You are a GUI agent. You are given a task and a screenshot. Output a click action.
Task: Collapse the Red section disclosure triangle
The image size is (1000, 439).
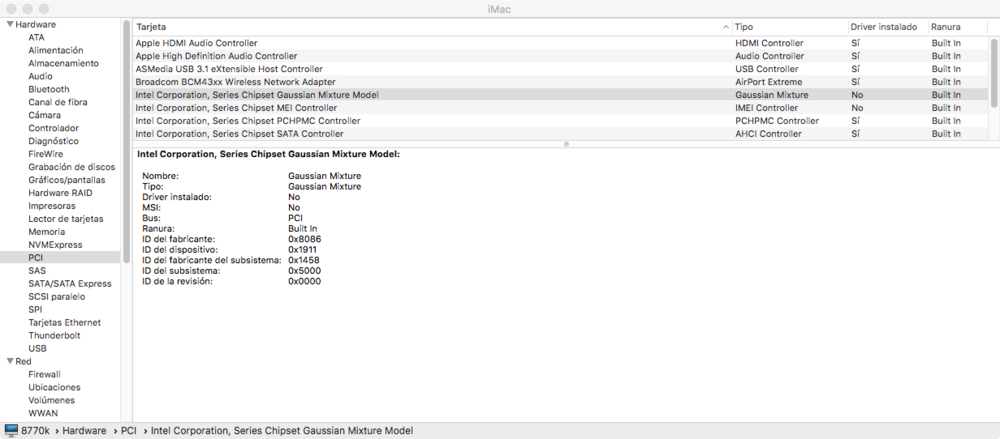9,361
